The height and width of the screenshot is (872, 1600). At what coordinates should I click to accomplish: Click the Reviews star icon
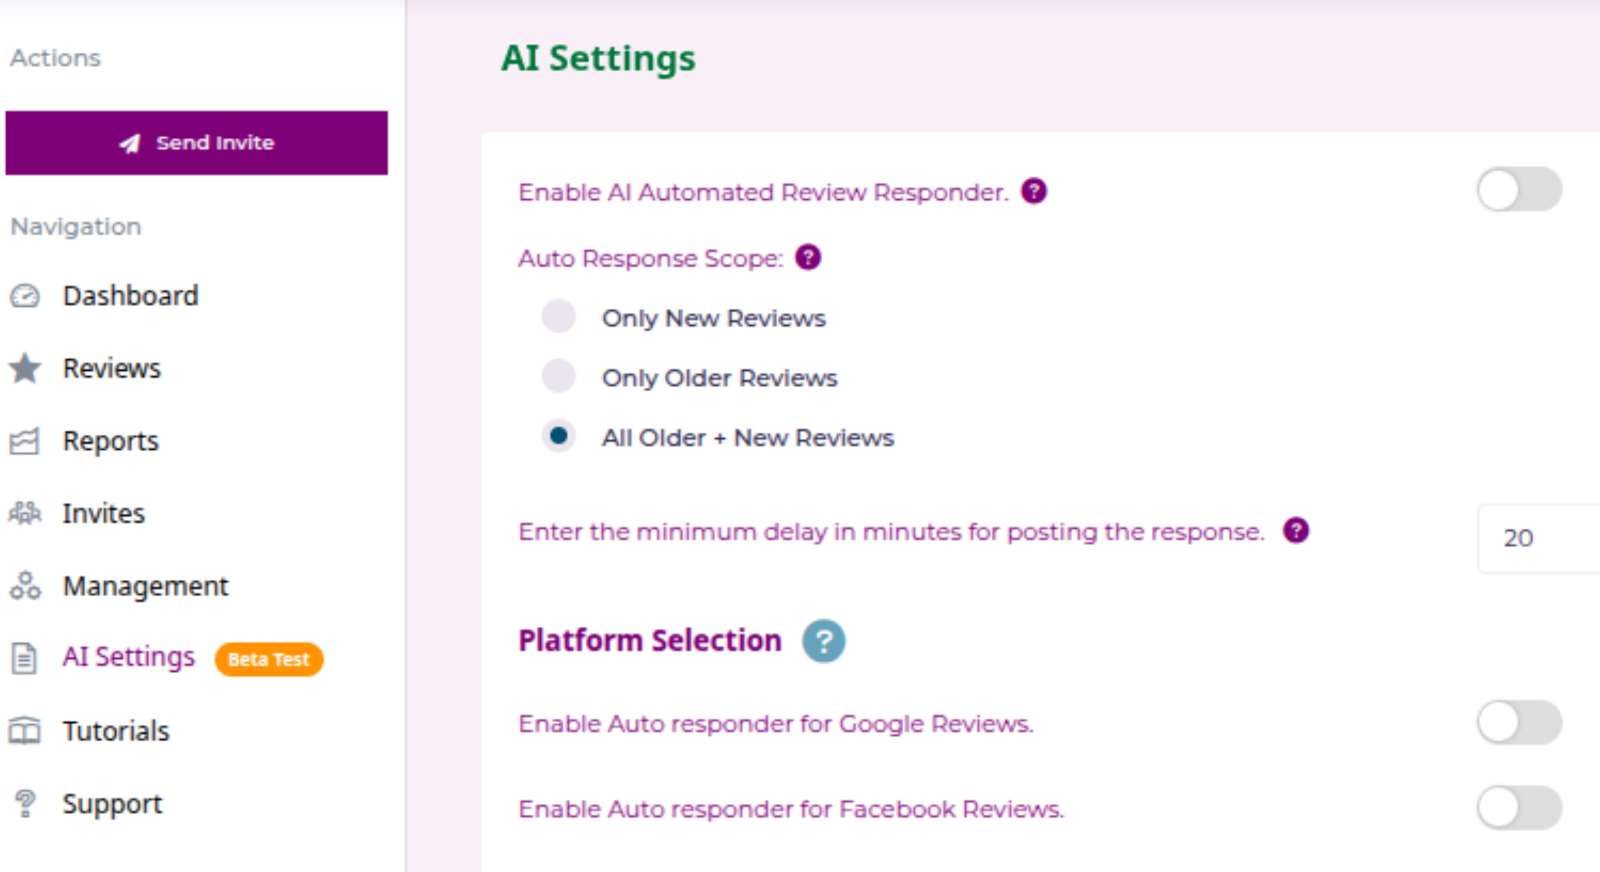pos(25,369)
